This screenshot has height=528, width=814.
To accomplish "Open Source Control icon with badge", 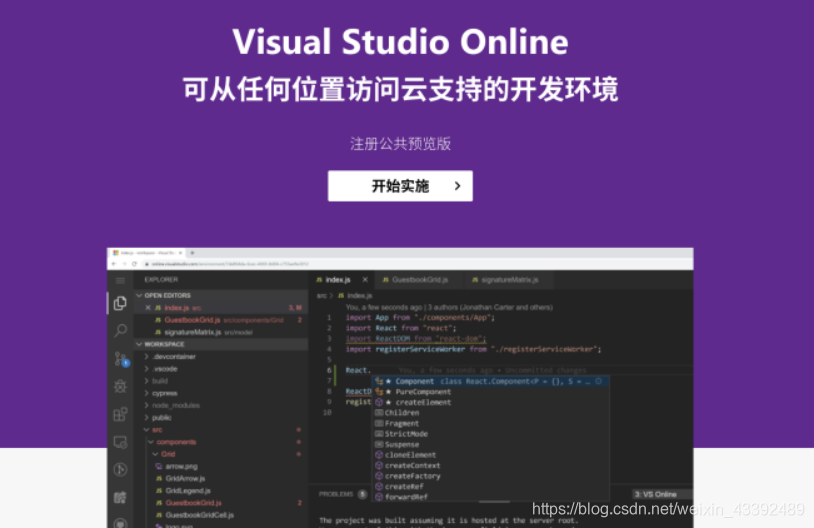I will coord(121,358).
